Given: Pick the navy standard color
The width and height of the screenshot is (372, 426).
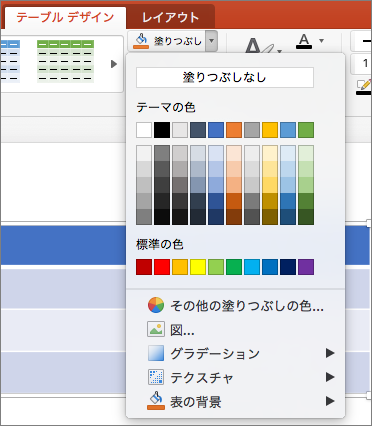Looking at the screenshot, I should coord(288,267).
